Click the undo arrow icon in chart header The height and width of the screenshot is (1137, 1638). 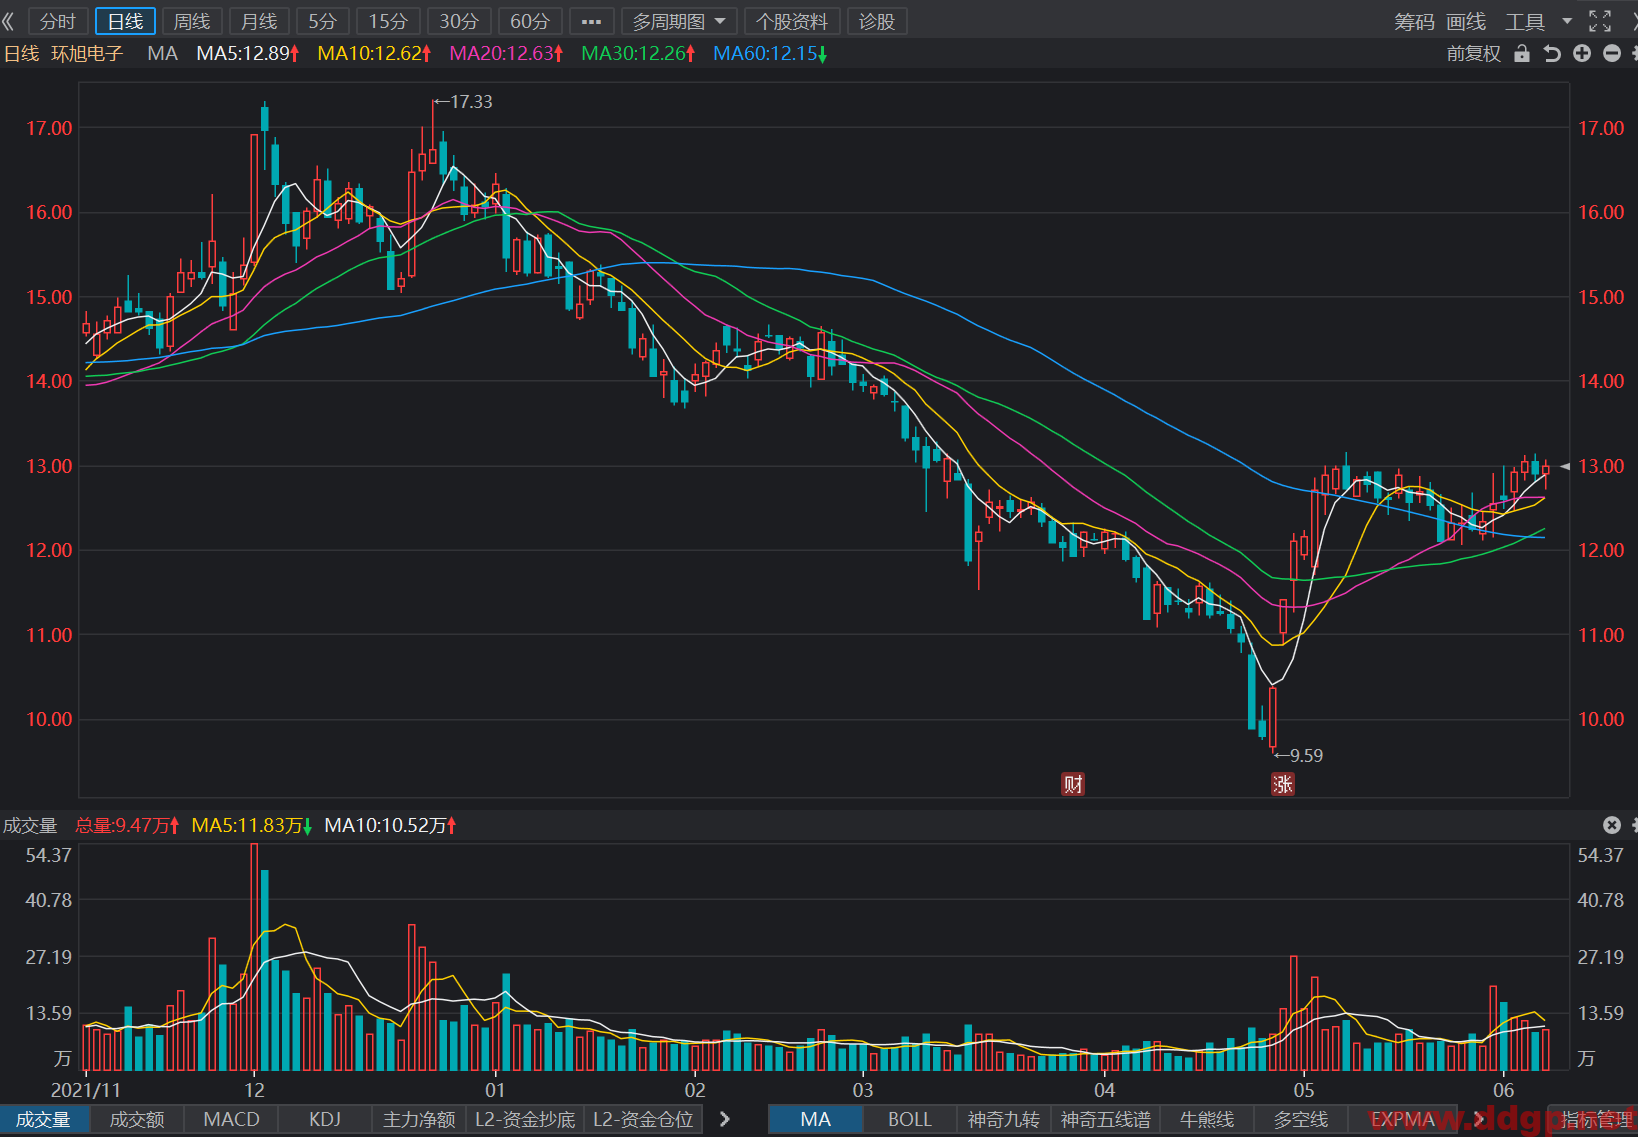(x=1552, y=54)
